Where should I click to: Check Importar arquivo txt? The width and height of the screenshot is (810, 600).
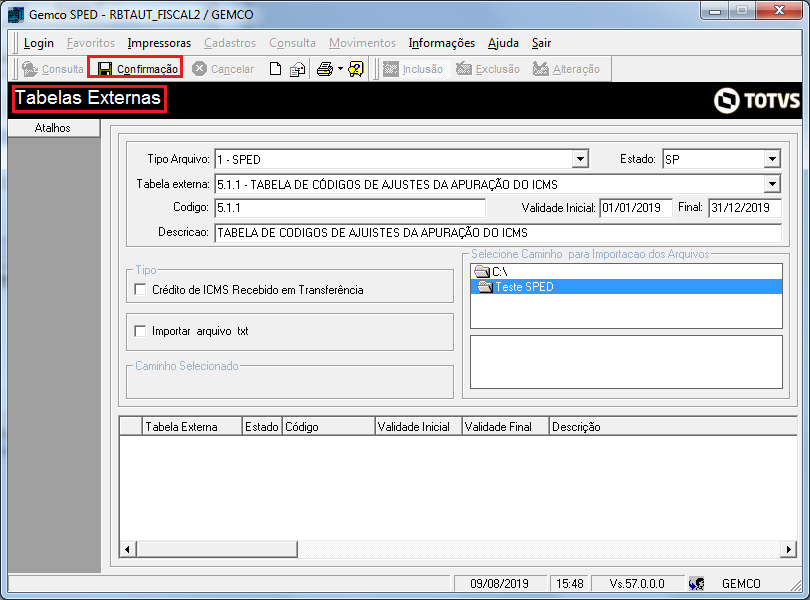(140, 331)
